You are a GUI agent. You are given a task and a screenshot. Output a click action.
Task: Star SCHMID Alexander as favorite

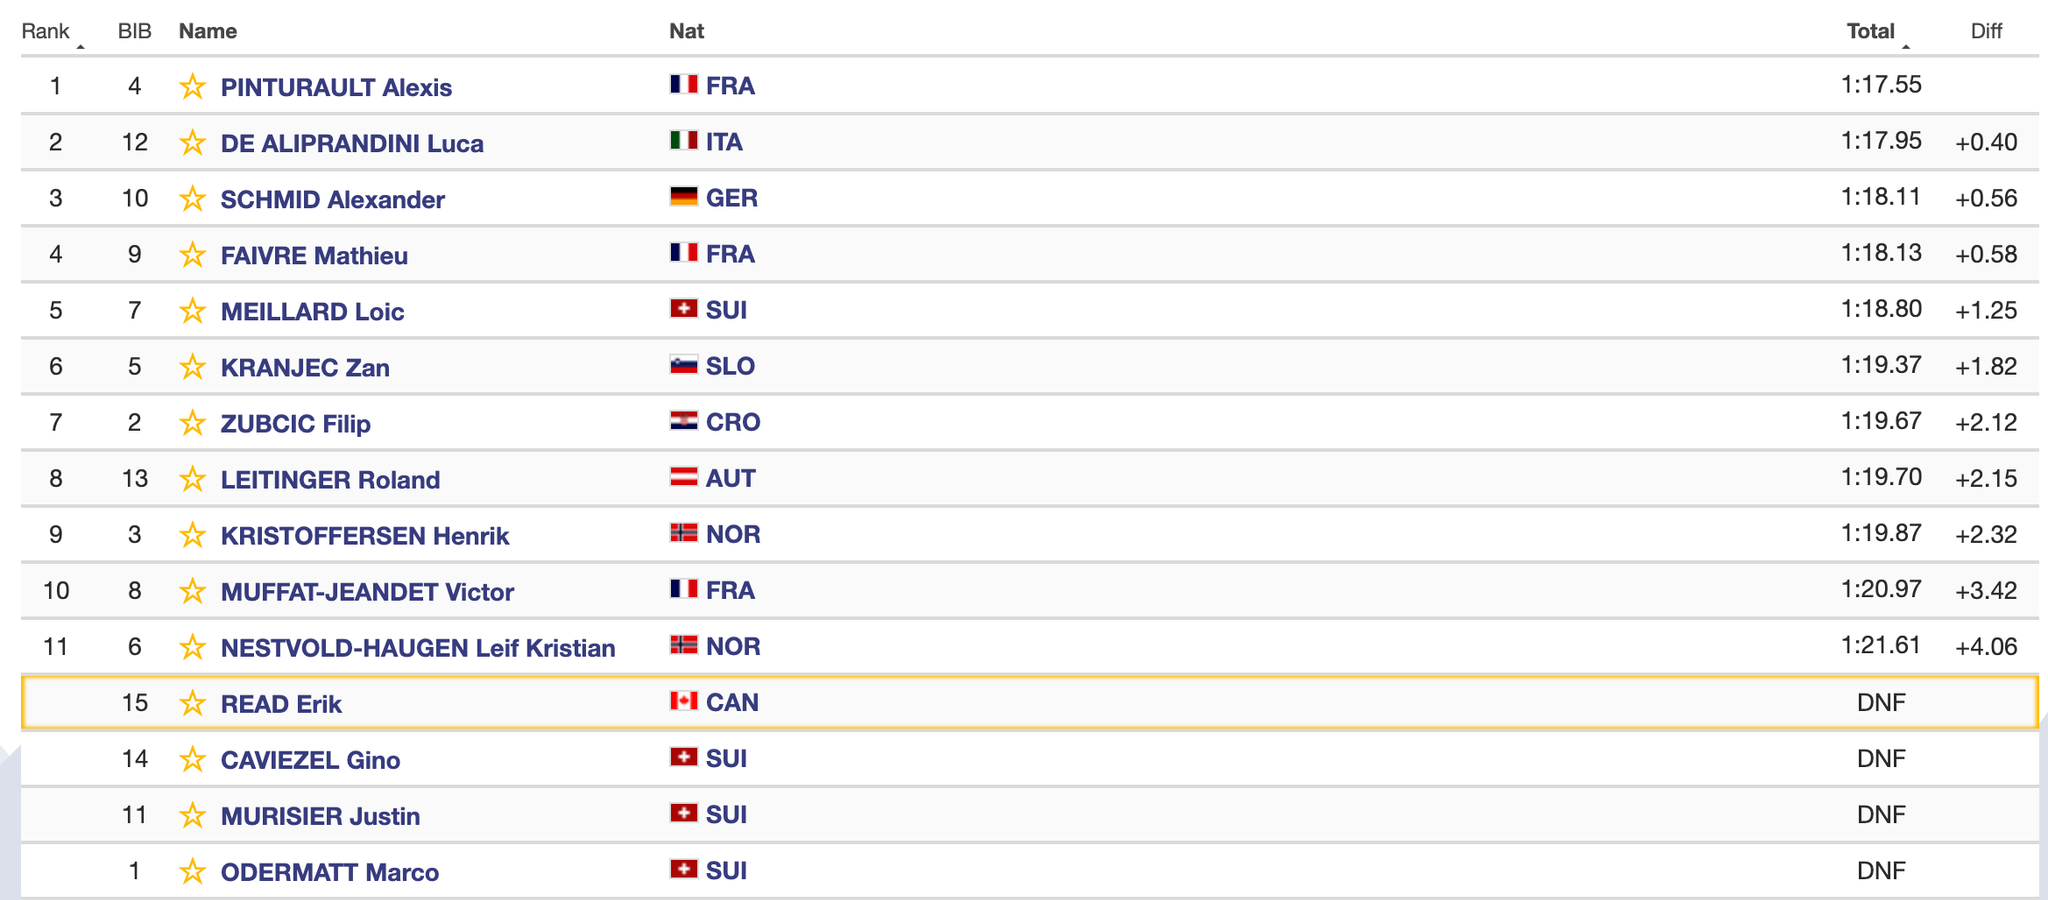tap(192, 199)
